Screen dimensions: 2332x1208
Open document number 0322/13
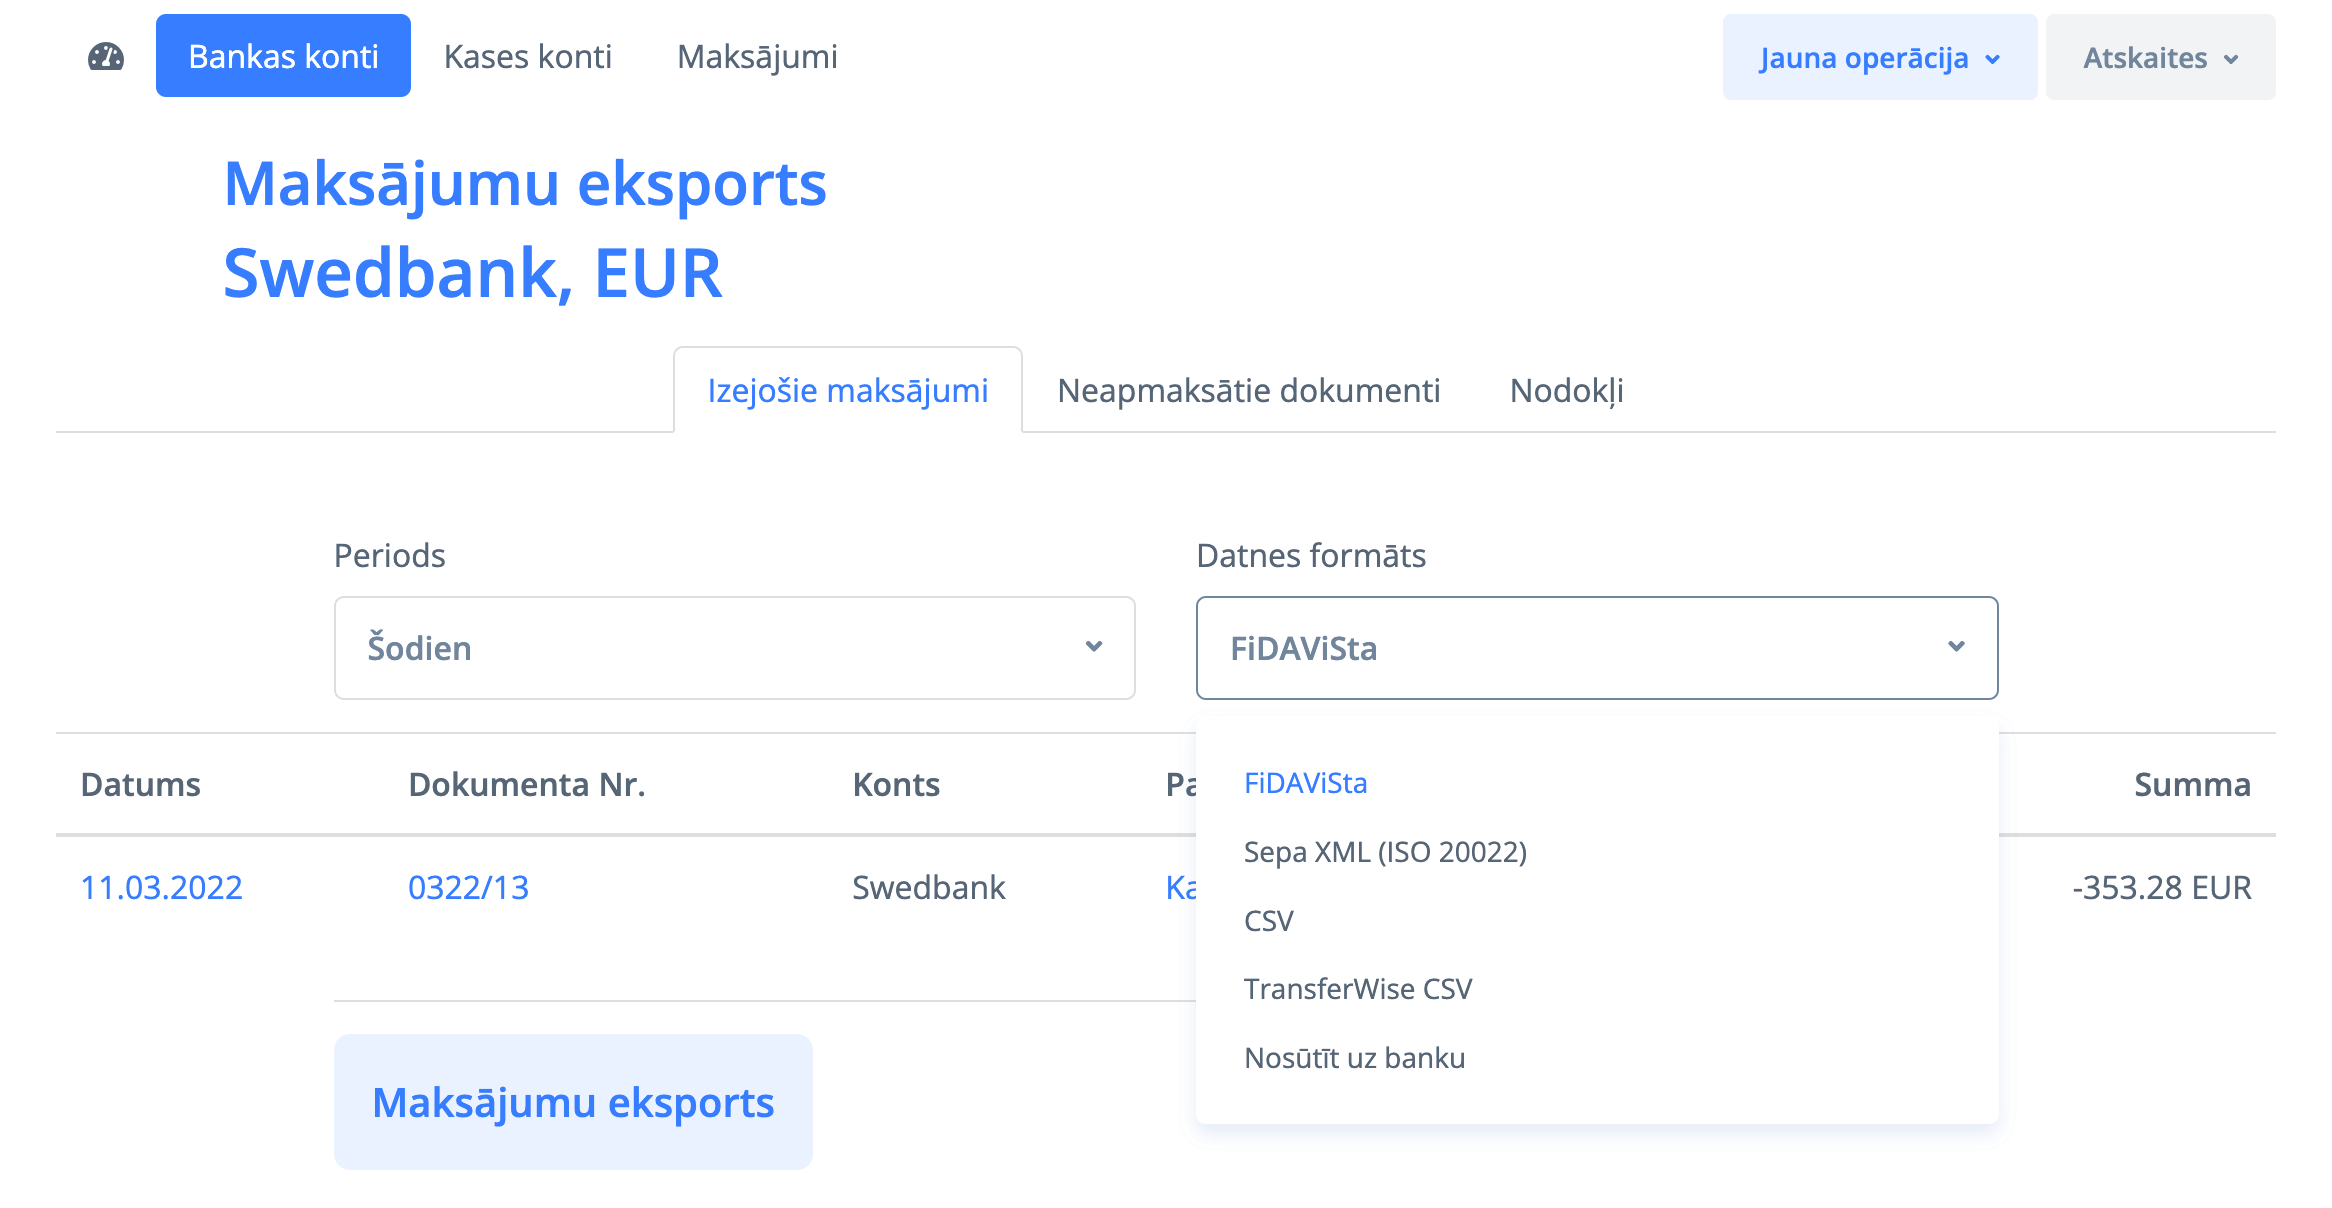click(468, 888)
